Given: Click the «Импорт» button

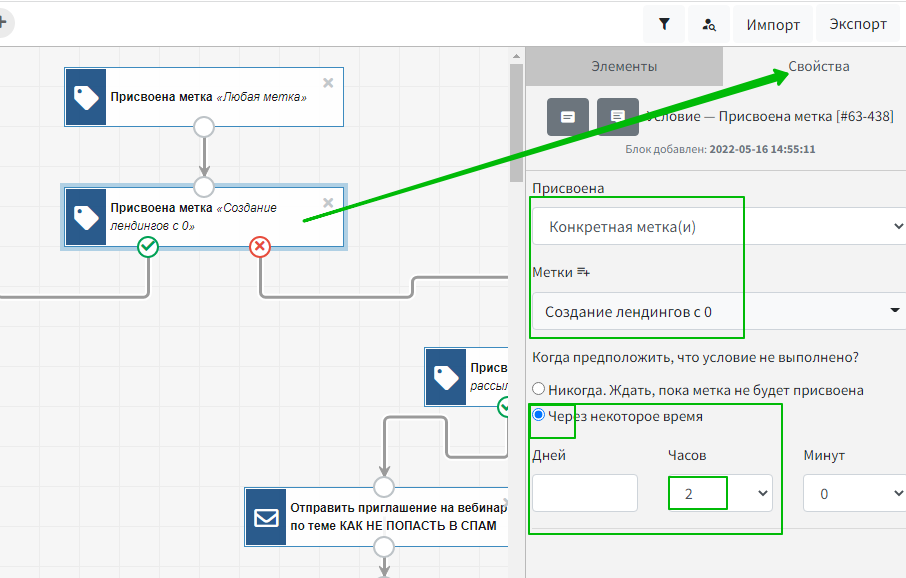Looking at the screenshot, I should pos(773,24).
